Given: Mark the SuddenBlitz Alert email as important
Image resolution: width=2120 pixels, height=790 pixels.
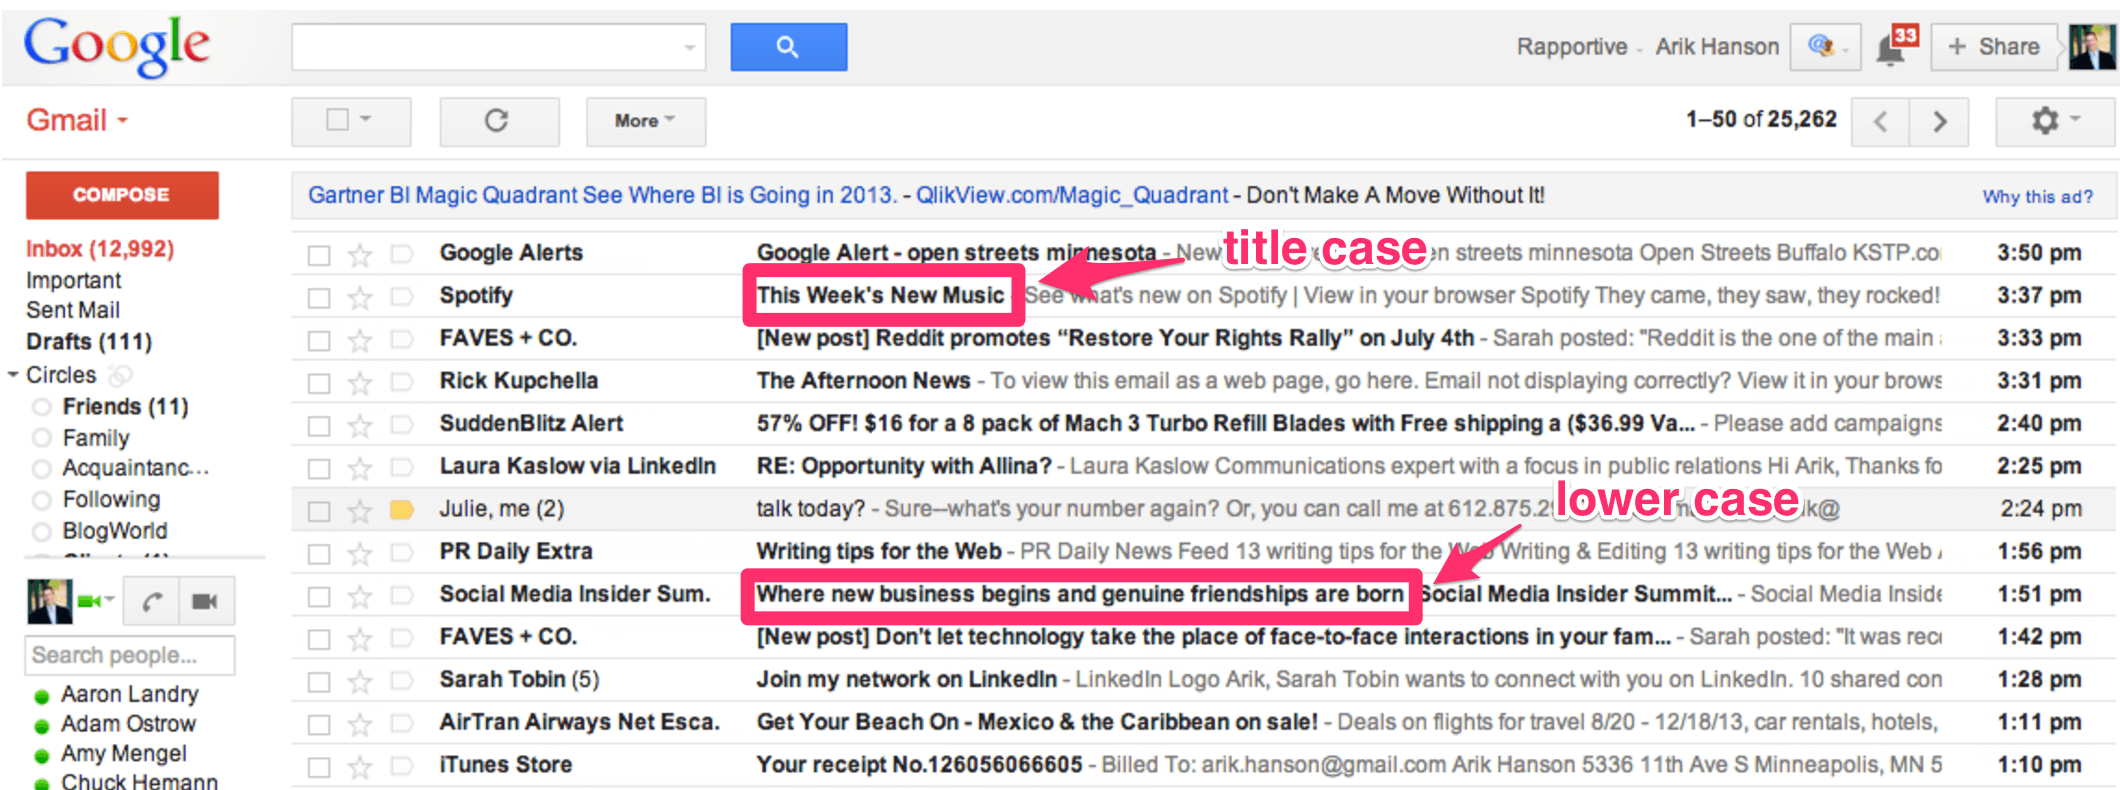Looking at the screenshot, I should (402, 424).
